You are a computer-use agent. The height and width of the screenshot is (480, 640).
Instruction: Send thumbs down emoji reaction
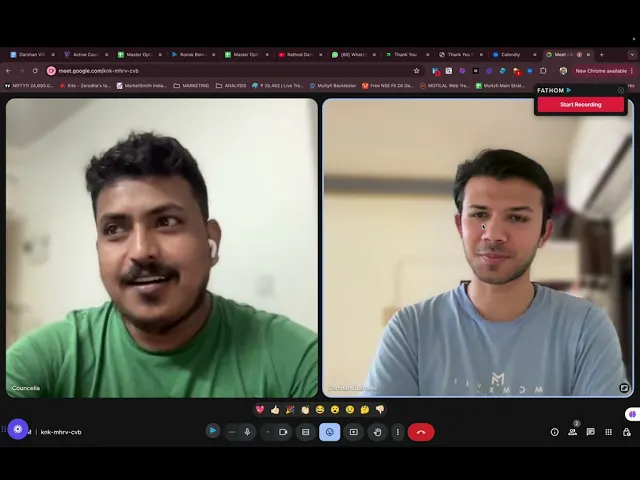point(380,409)
